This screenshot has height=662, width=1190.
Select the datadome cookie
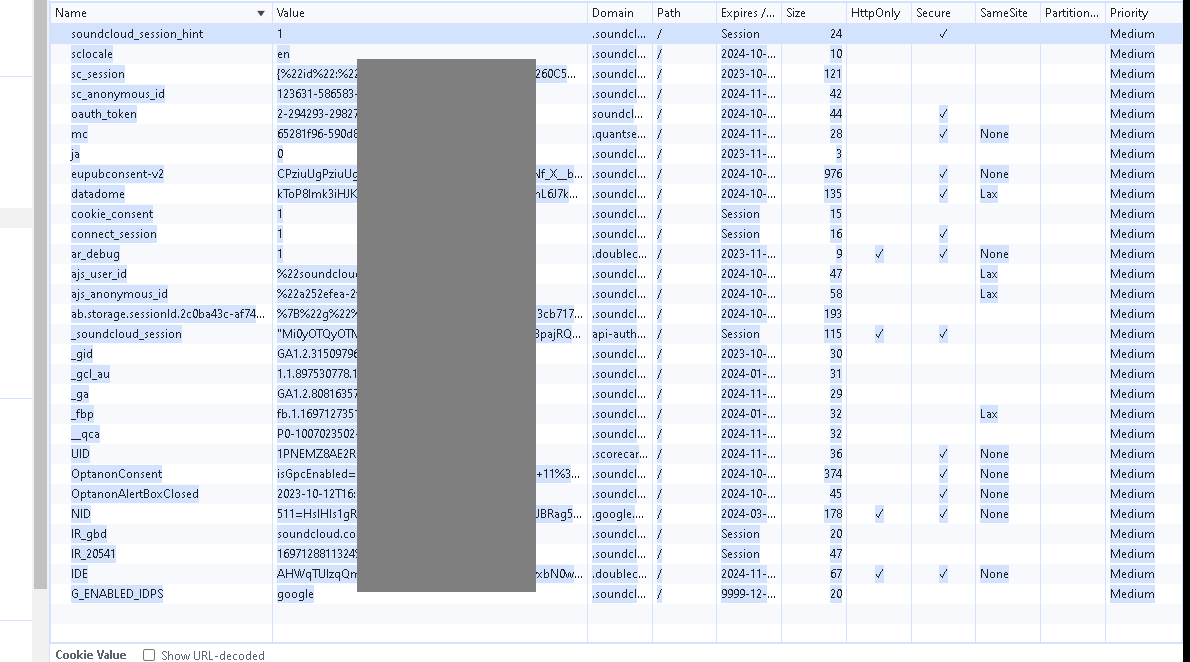(x=98, y=194)
